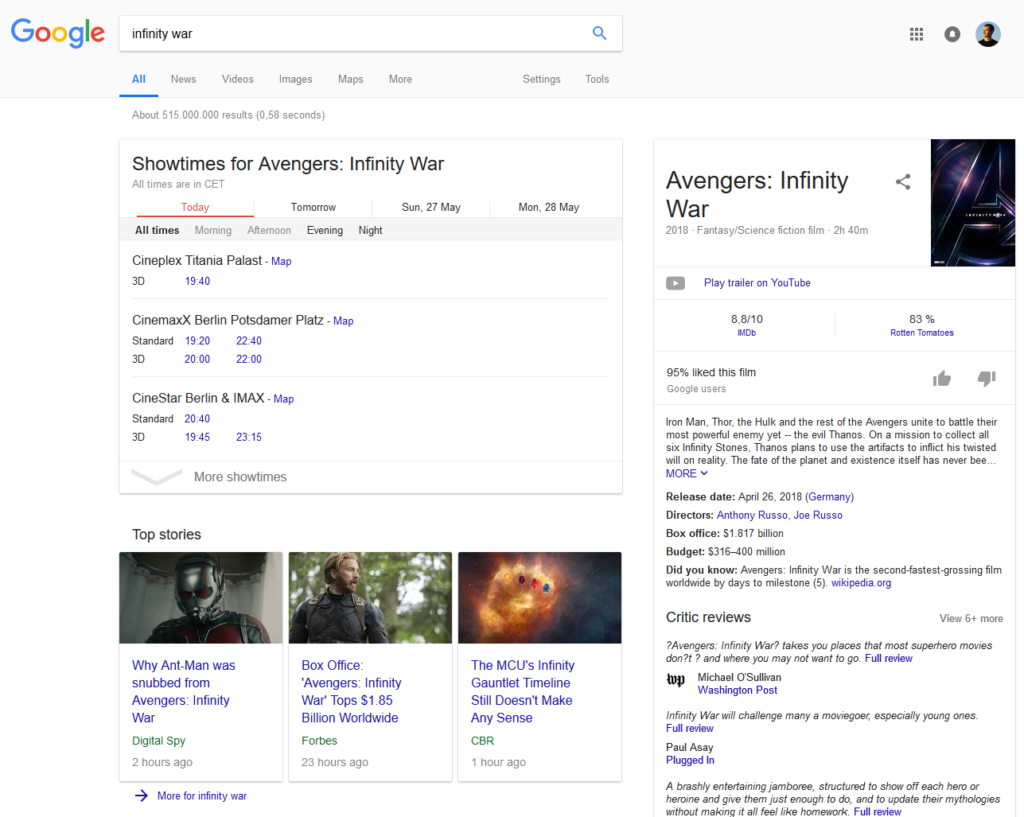The image size is (1024, 817).
Task: View the Cineplex Titania Palast map
Action: pos(281,261)
